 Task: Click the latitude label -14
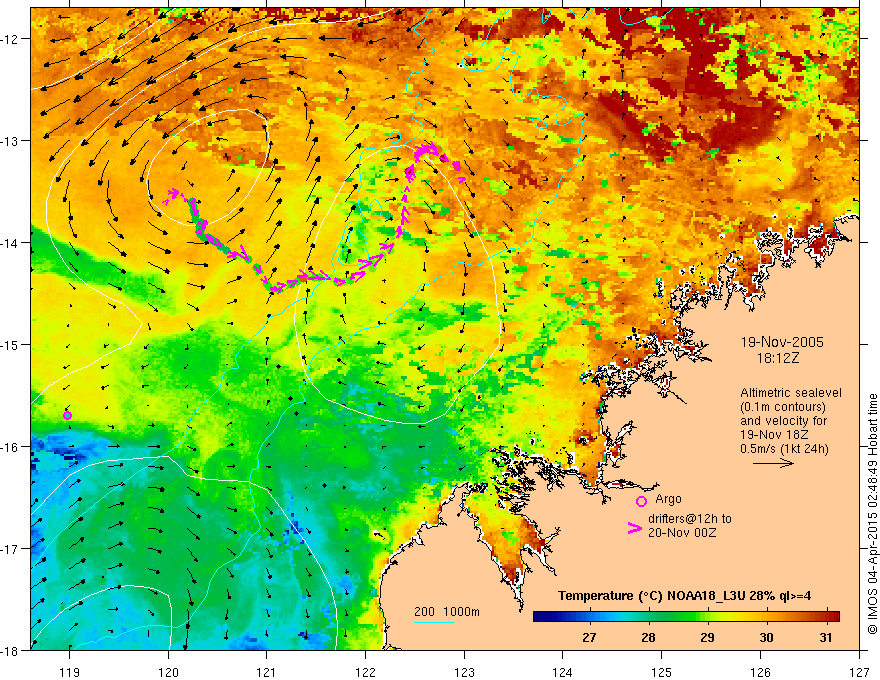coord(11,242)
